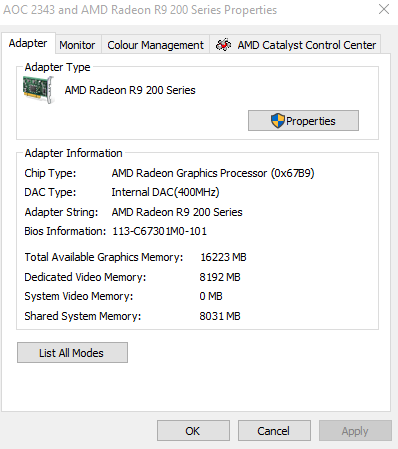
Task: Click the Dedicated Video Memory value
Action: pos(220,277)
